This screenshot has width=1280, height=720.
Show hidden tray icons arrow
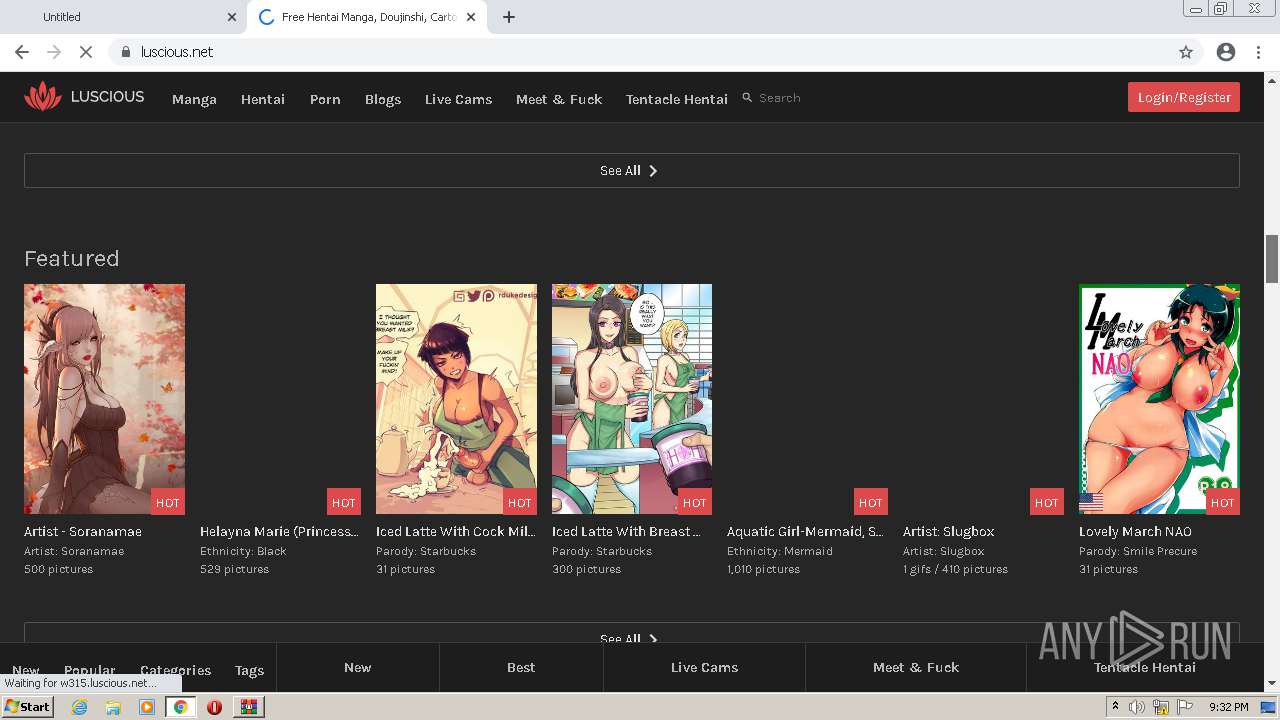pyautogui.click(x=1115, y=707)
